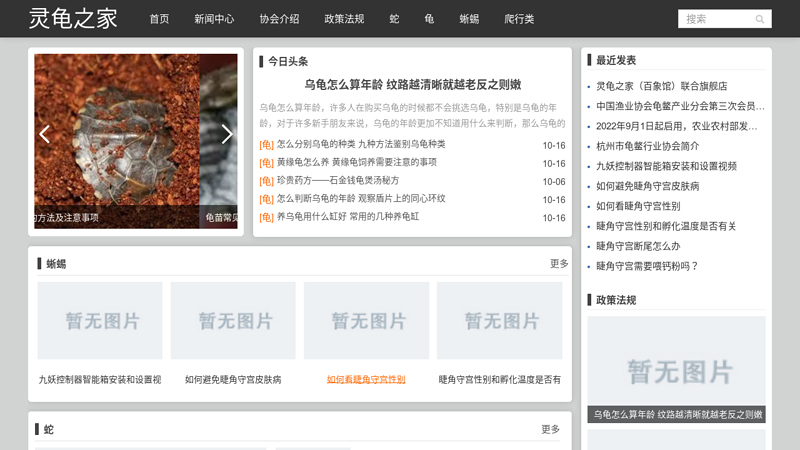Open placeholder image above 如何避免睫角守宫皮肤病
This screenshot has width=800, height=450.
click(233, 320)
